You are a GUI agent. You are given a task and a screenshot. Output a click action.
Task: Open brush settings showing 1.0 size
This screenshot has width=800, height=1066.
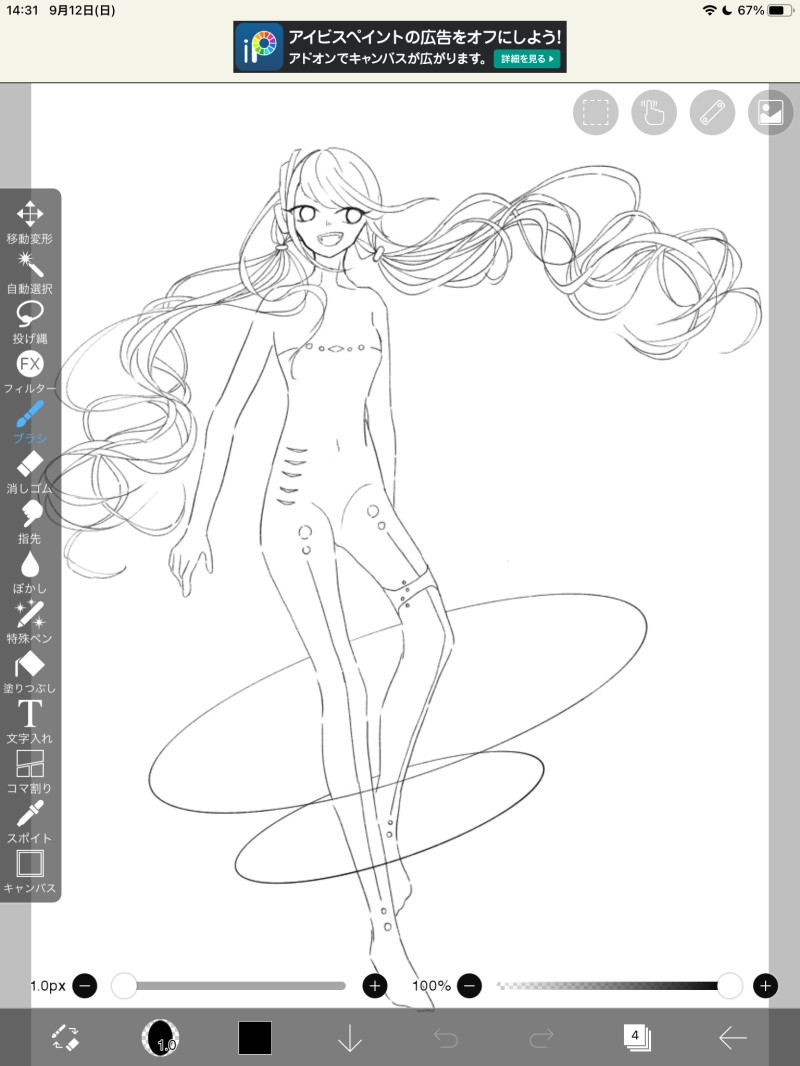click(x=160, y=1037)
